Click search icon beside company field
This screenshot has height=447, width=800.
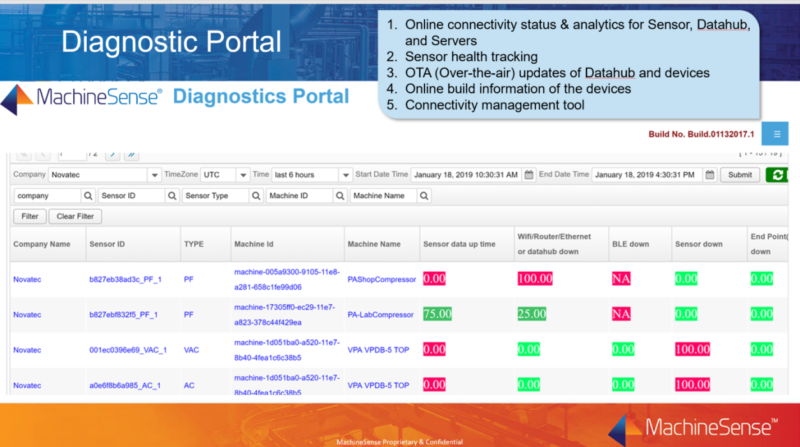[87, 196]
